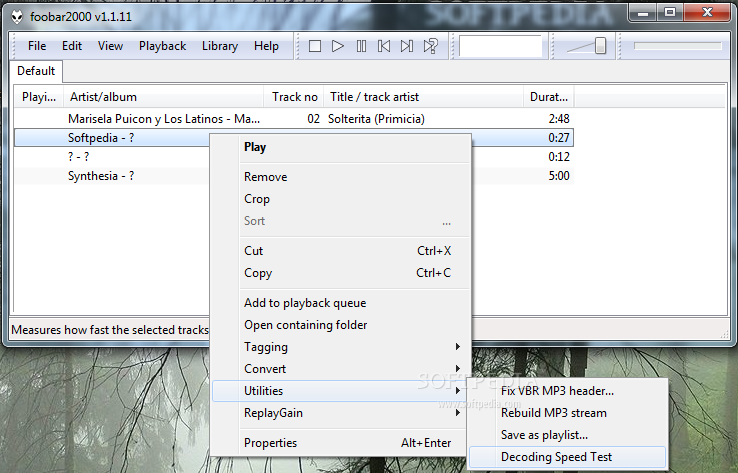Select Add to playback queue
Viewport: 738px width, 473px height.
coord(341,303)
